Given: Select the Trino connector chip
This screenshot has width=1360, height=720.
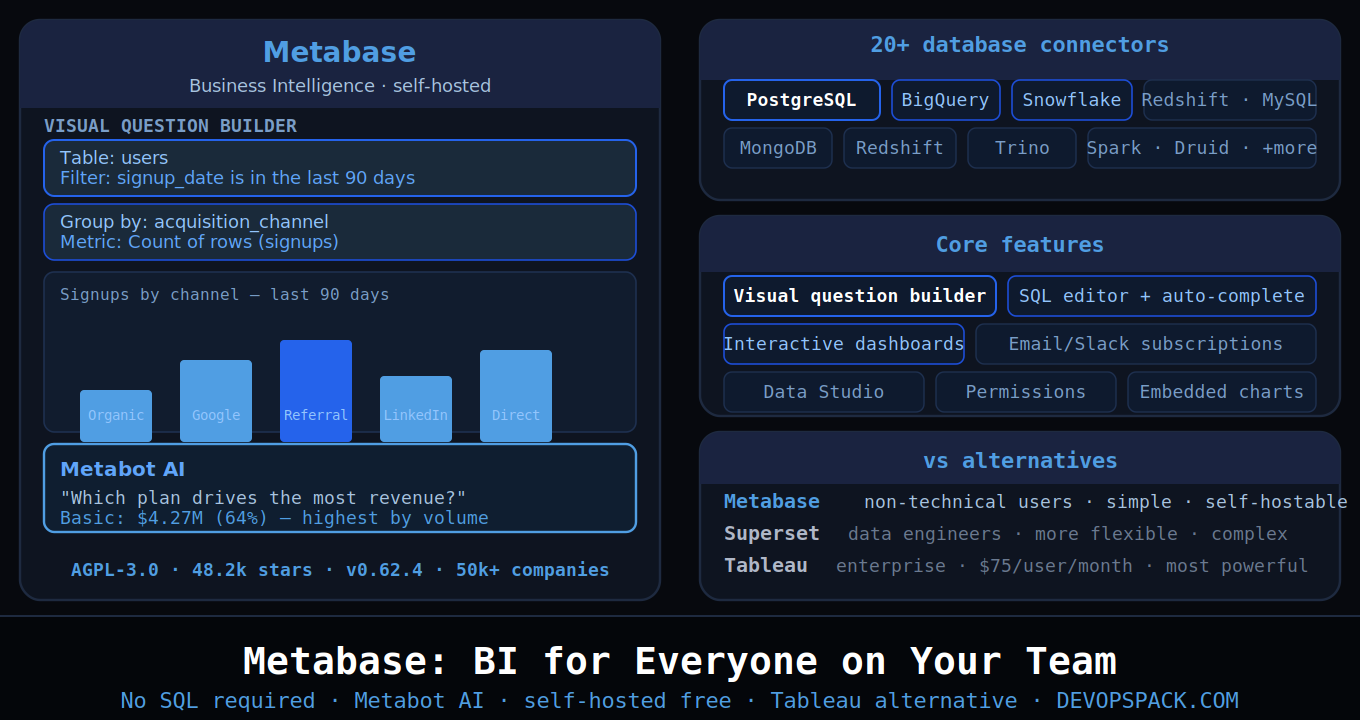Looking at the screenshot, I should pyautogui.click(x=1022, y=148).
